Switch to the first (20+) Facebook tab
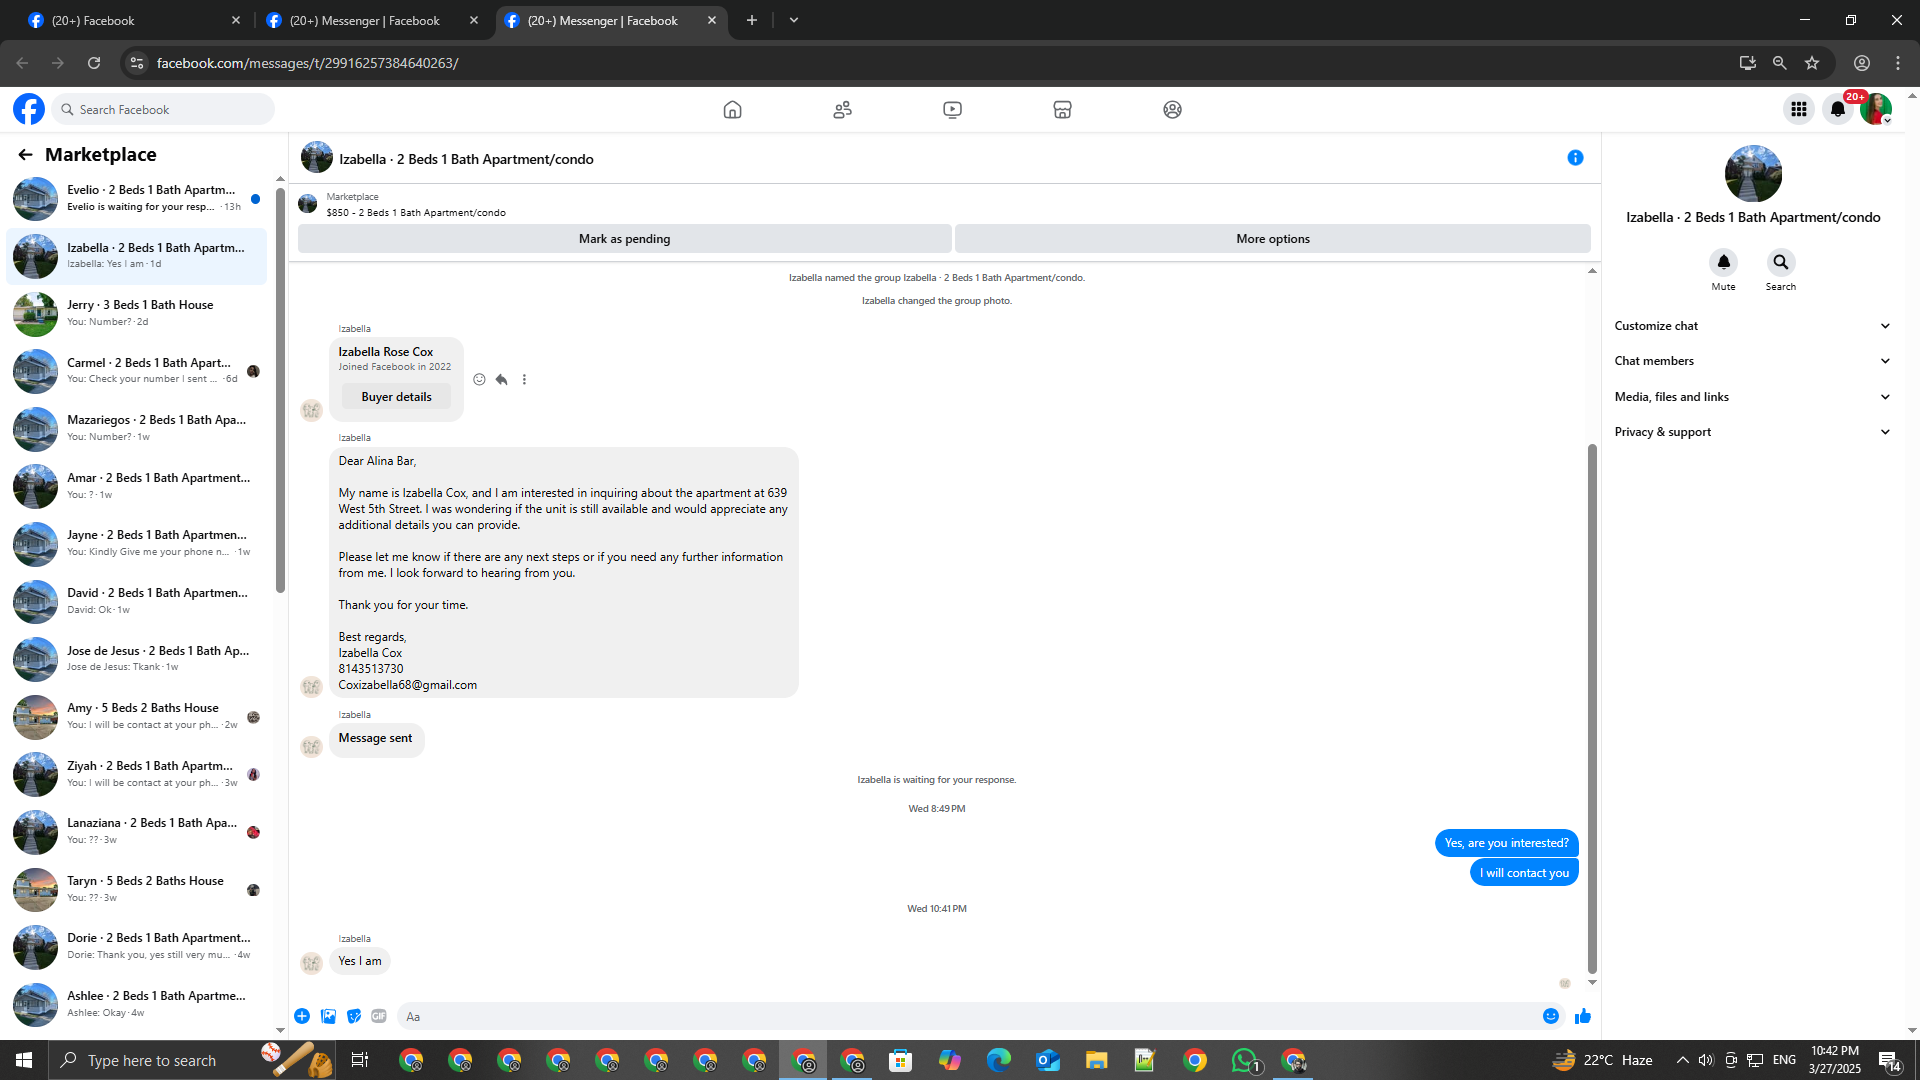 133,20
